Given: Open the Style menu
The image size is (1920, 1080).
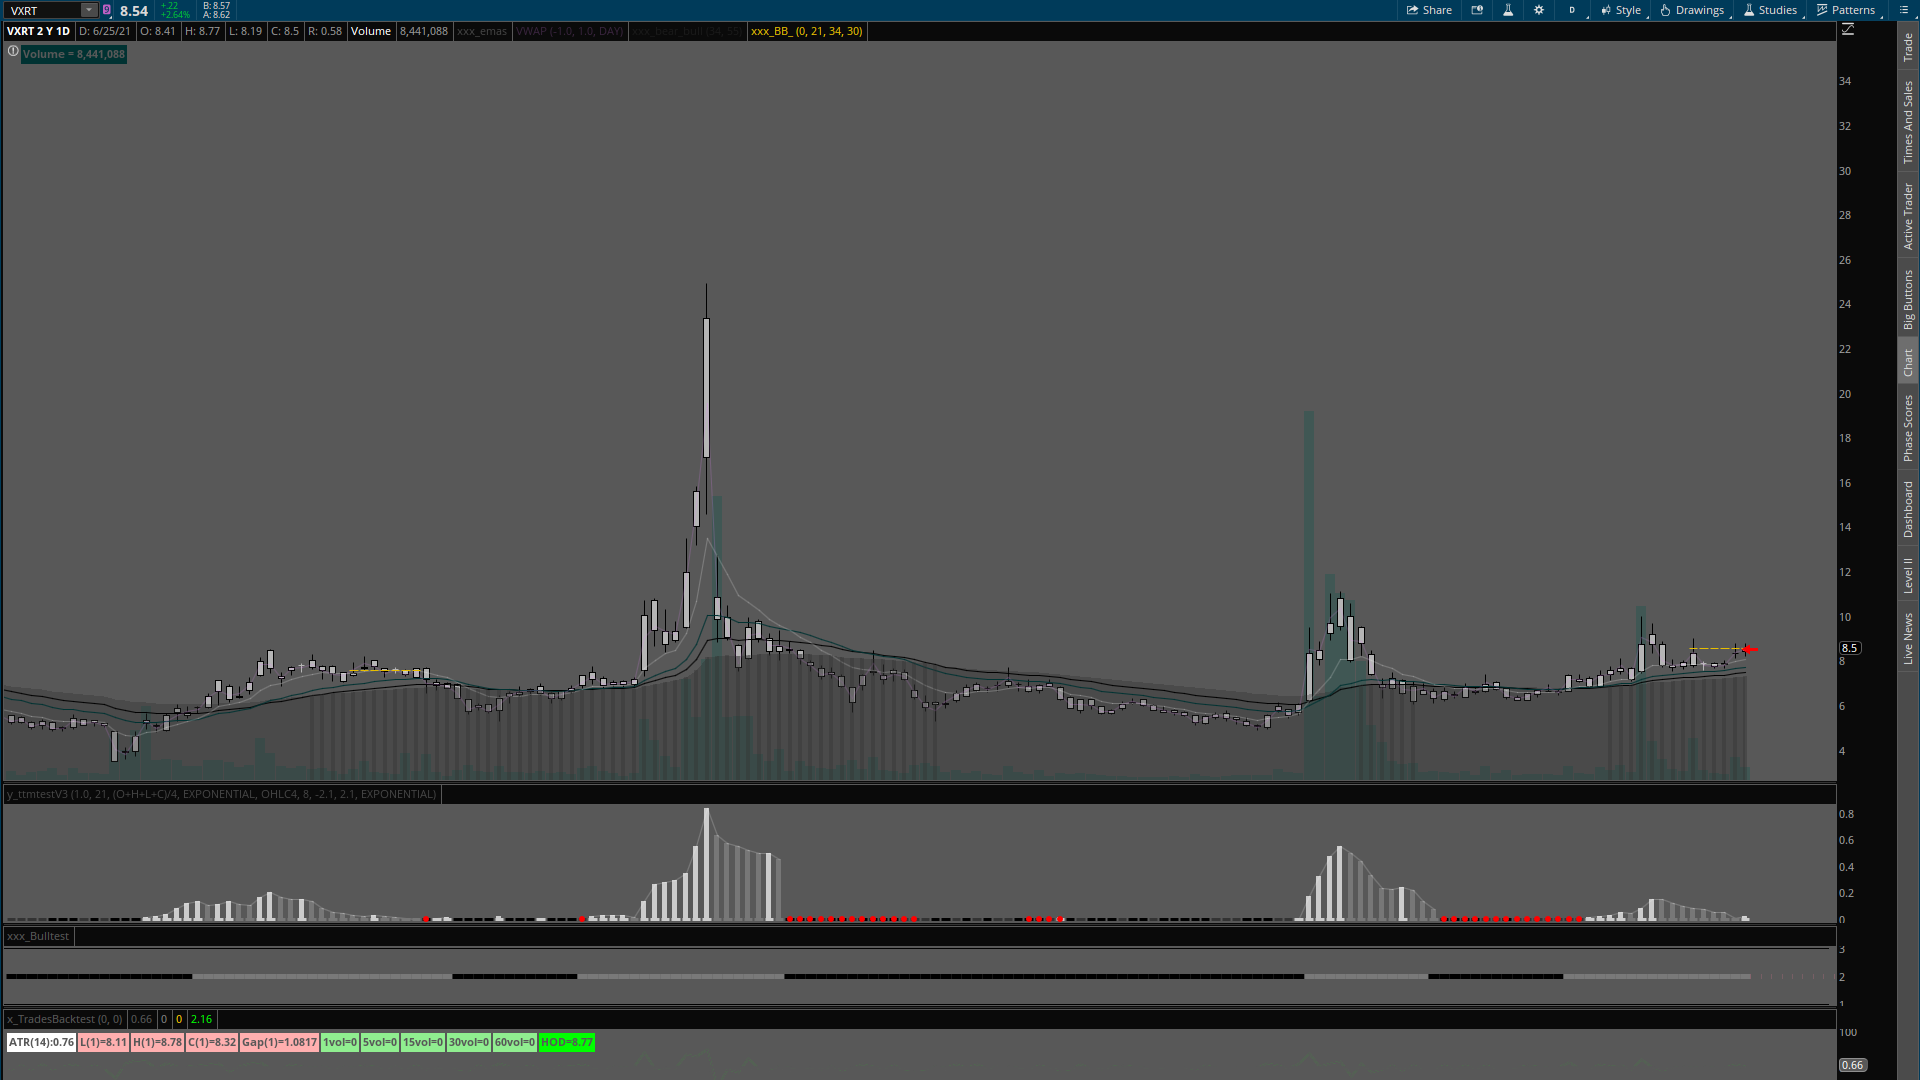Looking at the screenshot, I should point(1621,10).
